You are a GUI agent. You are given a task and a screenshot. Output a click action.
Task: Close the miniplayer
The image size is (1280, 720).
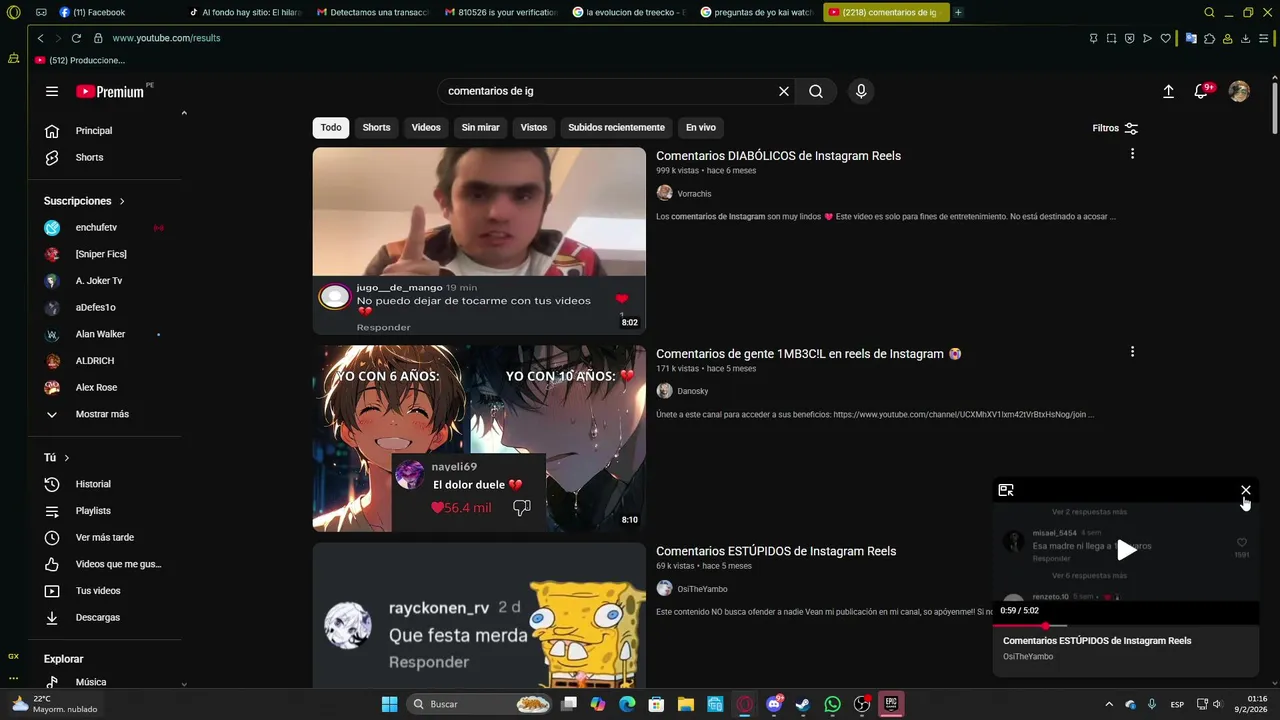(x=1246, y=490)
